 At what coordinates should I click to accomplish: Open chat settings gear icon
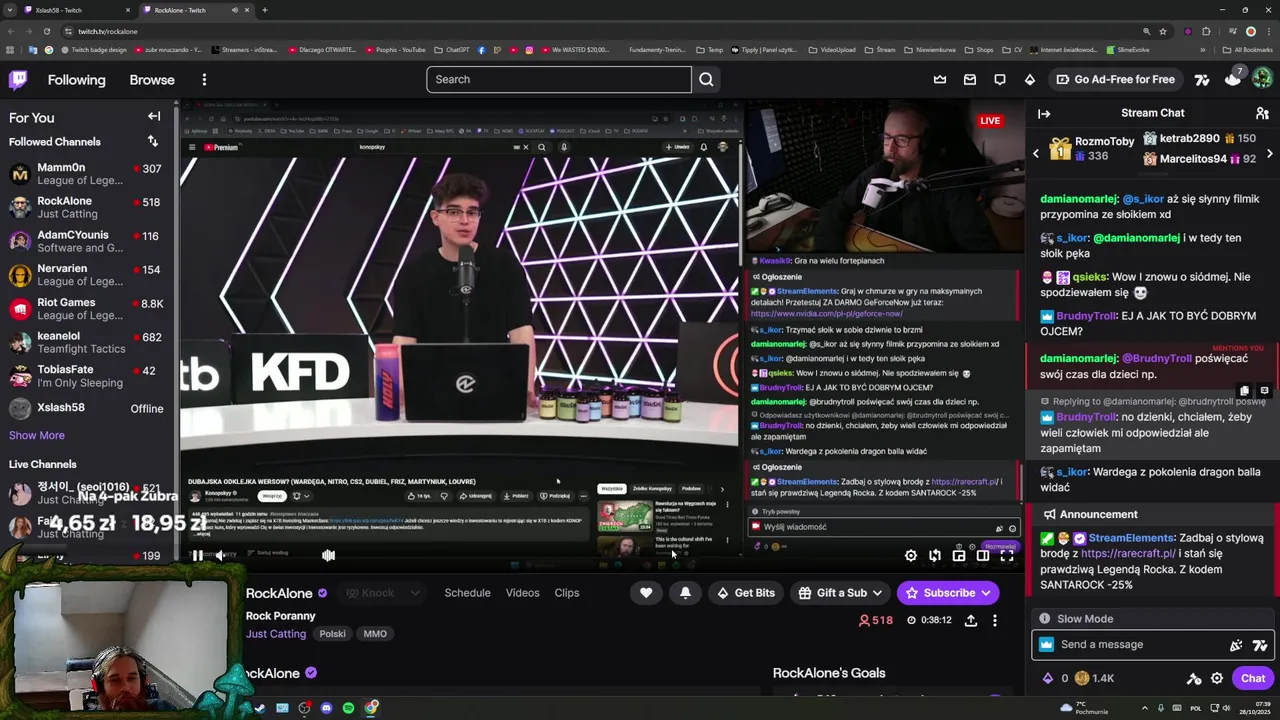[x=1217, y=678]
